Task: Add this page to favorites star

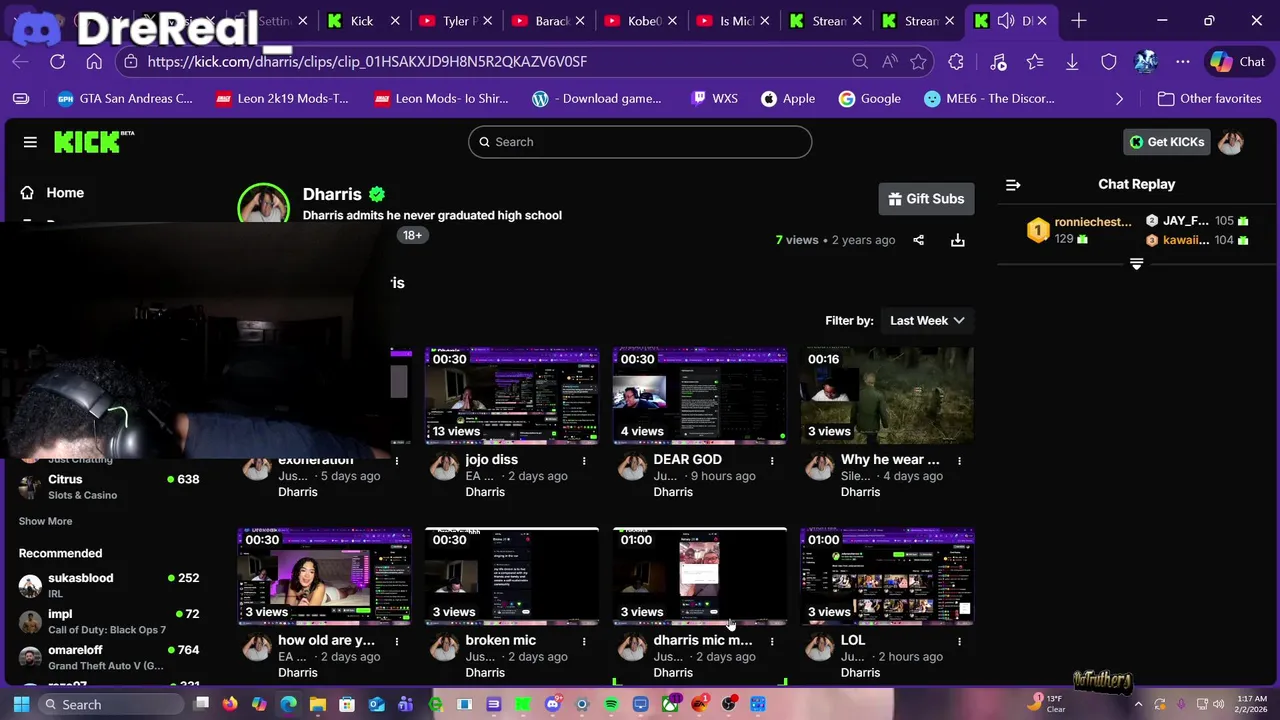Action: pos(918,61)
